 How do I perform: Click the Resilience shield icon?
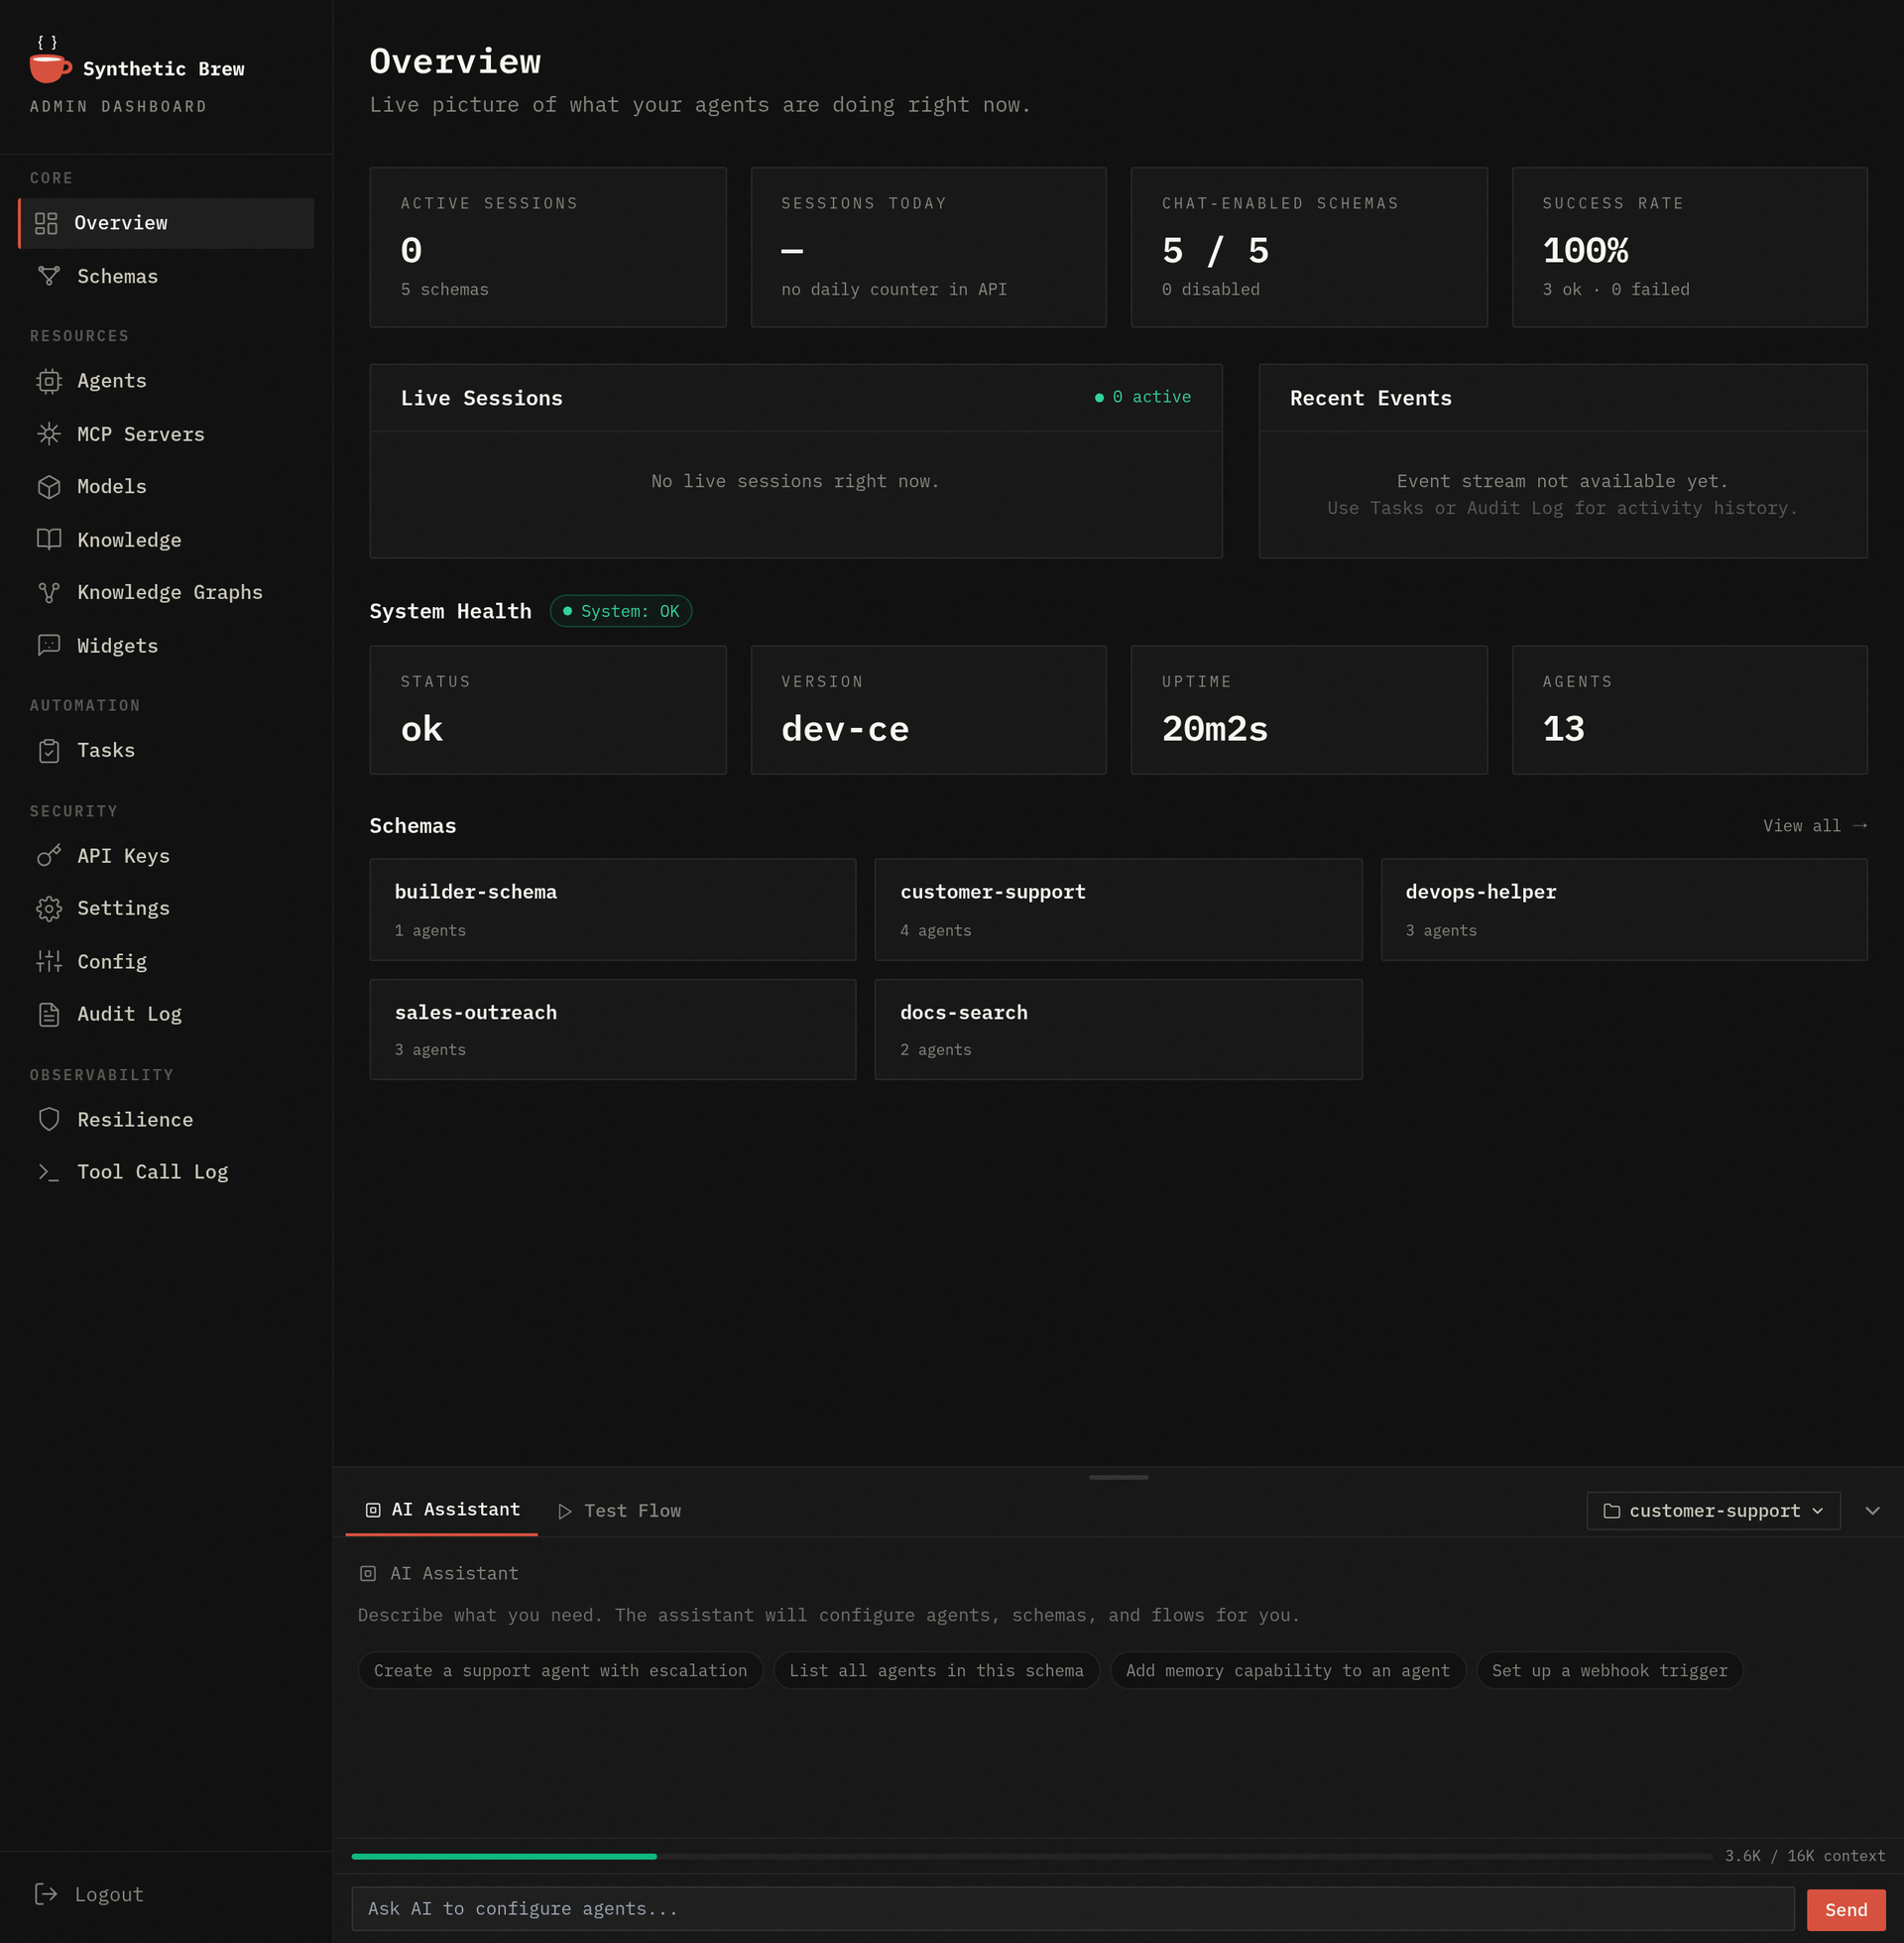pyautogui.click(x=49, y=1120)
